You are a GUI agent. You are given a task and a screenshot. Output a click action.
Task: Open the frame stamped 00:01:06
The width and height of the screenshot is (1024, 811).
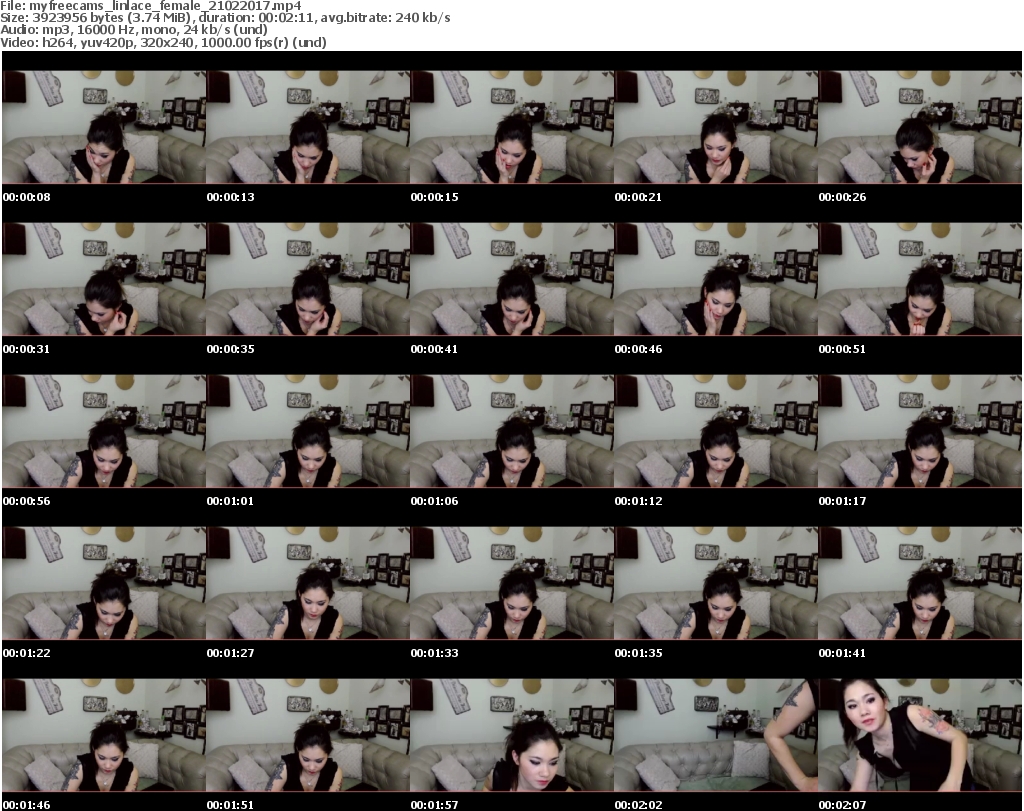click(x=511, y=431)
